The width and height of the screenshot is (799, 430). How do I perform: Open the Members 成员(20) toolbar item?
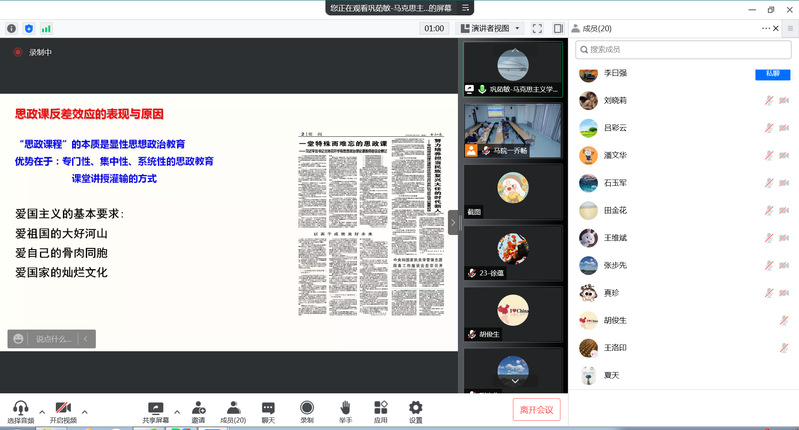[232, 412]
